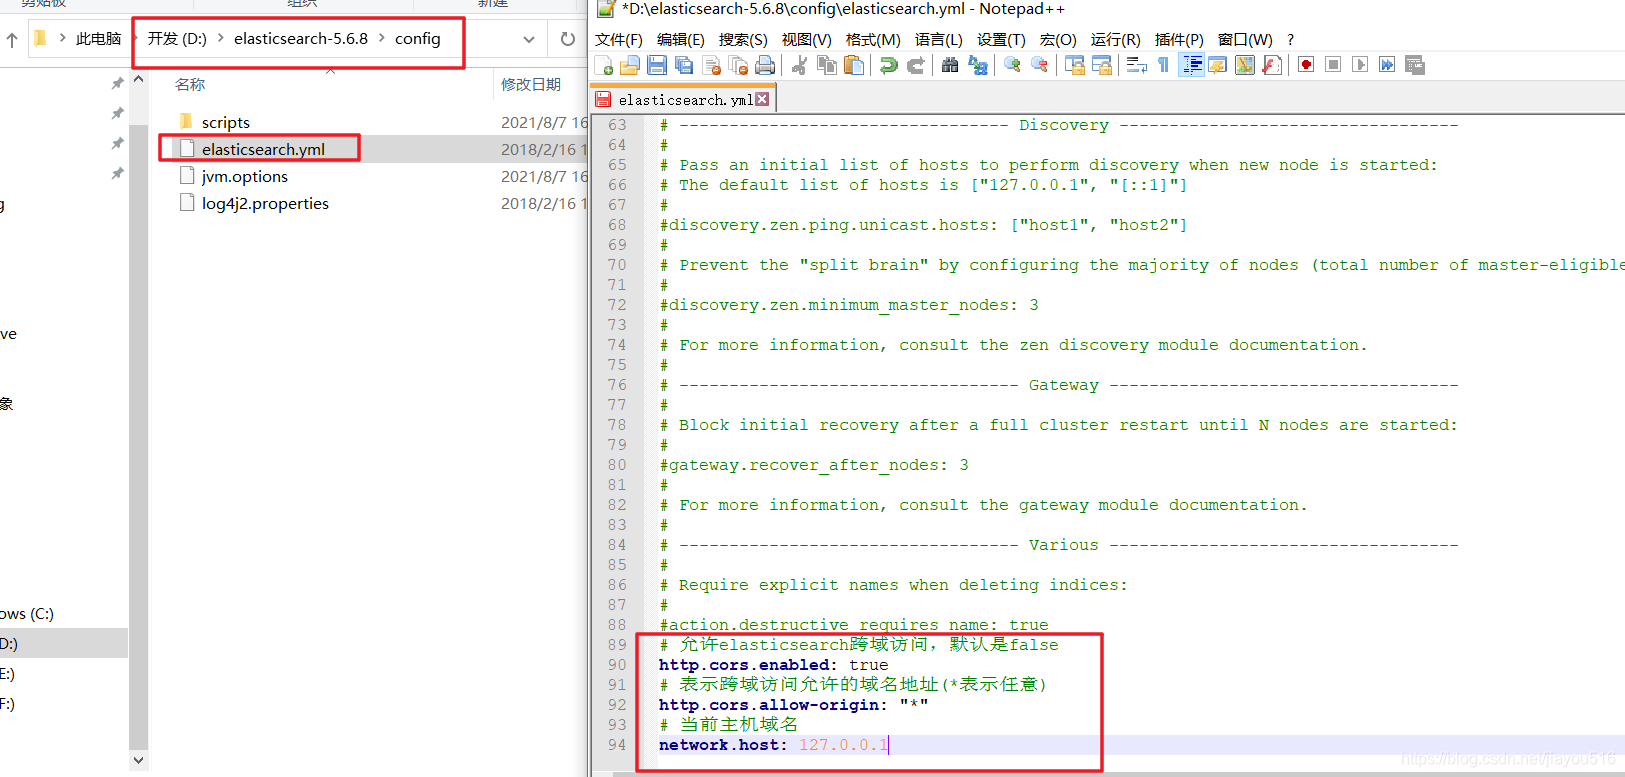The height and width of the screenshot is (777, 1625).
Task: Play back the recorded macro
Action: coord(1360,65)
